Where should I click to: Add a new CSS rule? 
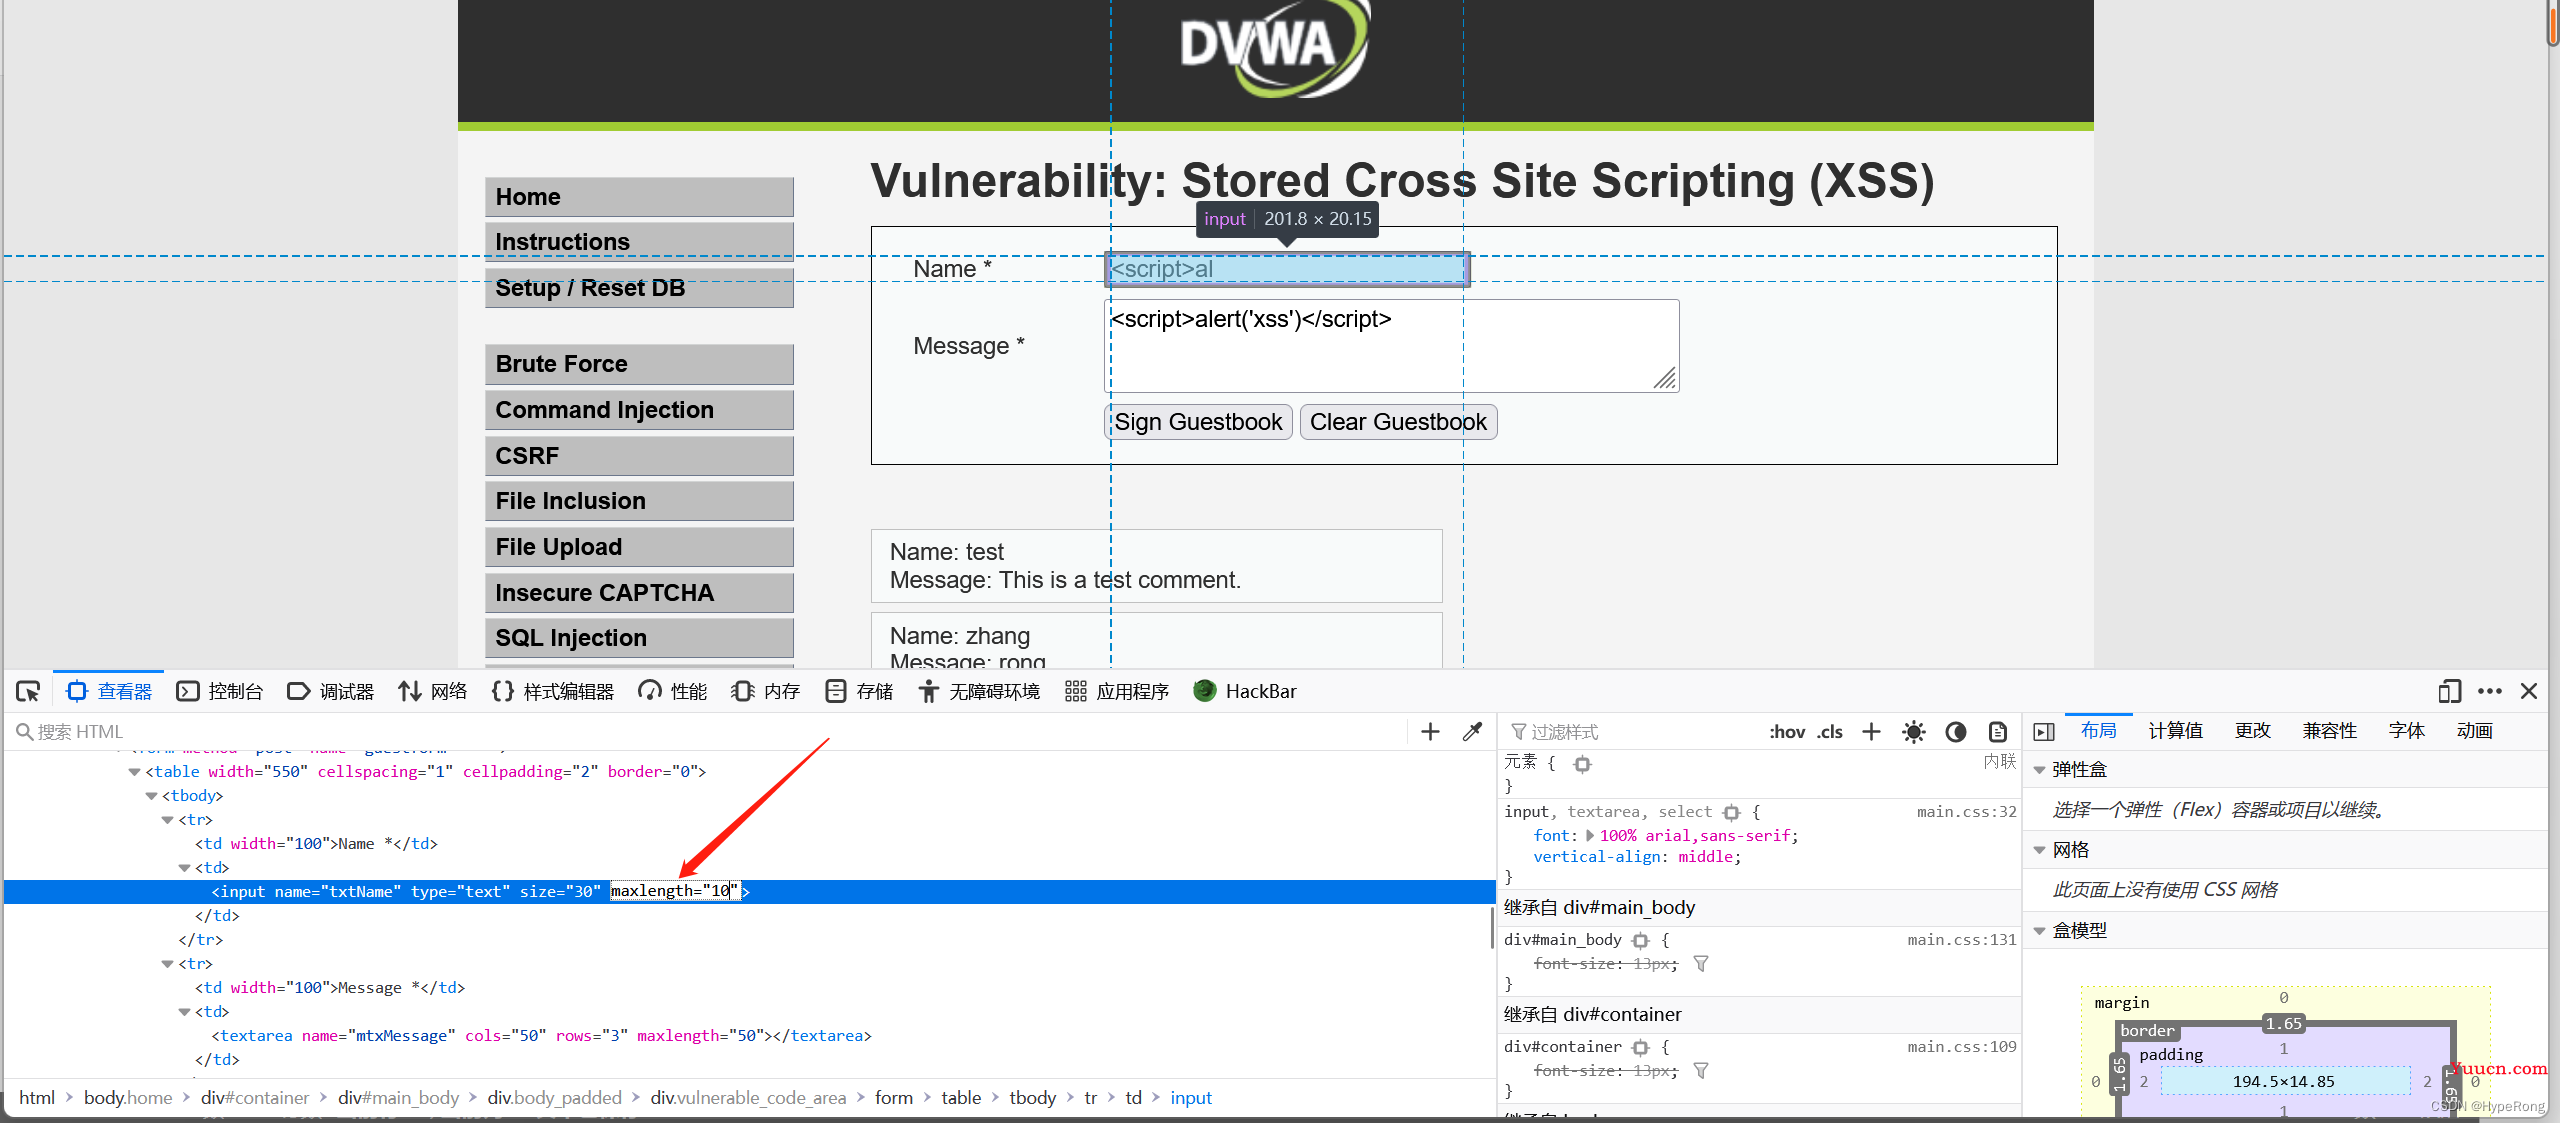click(1871, 732)
